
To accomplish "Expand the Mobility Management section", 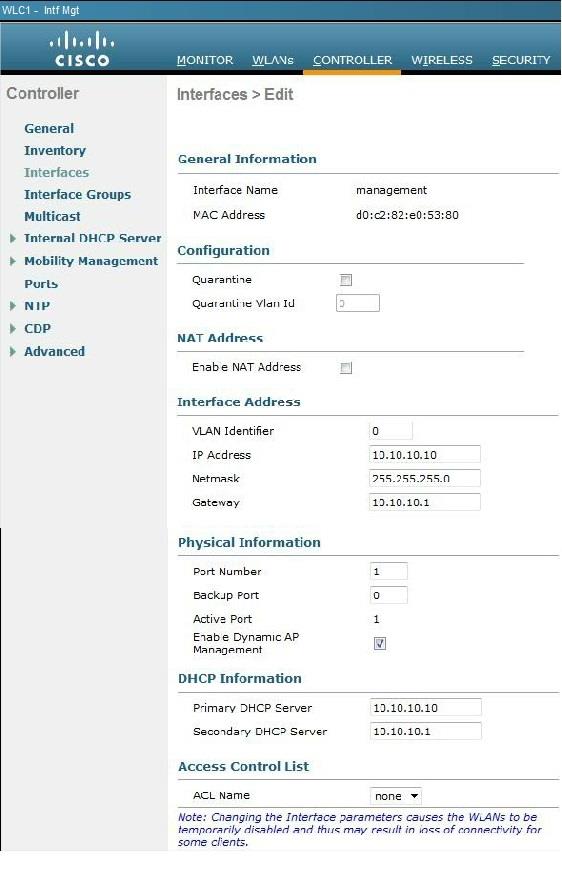I will [13, 261].
